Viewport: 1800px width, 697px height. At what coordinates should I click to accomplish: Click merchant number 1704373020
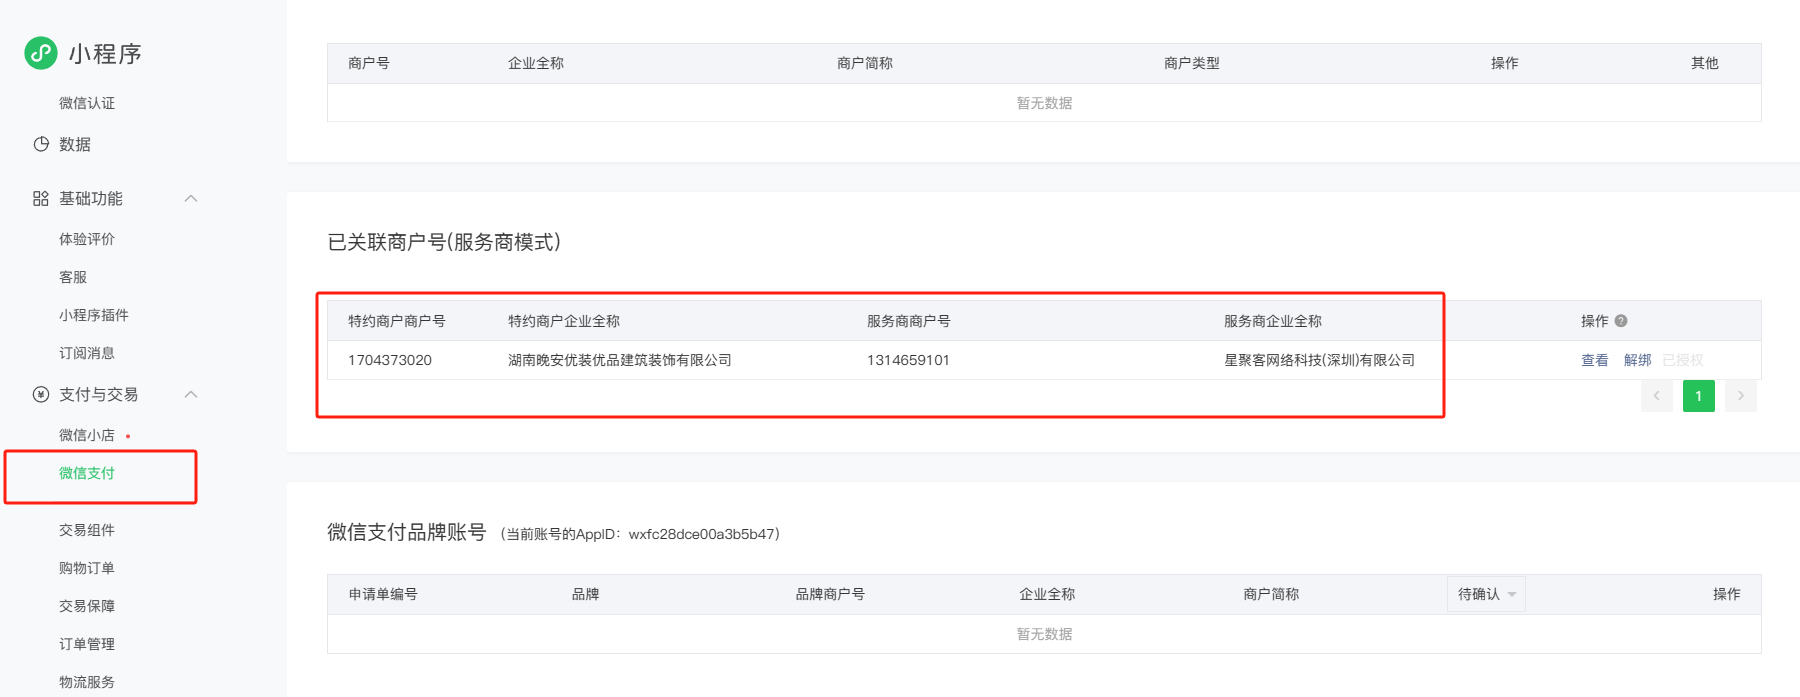390,360
